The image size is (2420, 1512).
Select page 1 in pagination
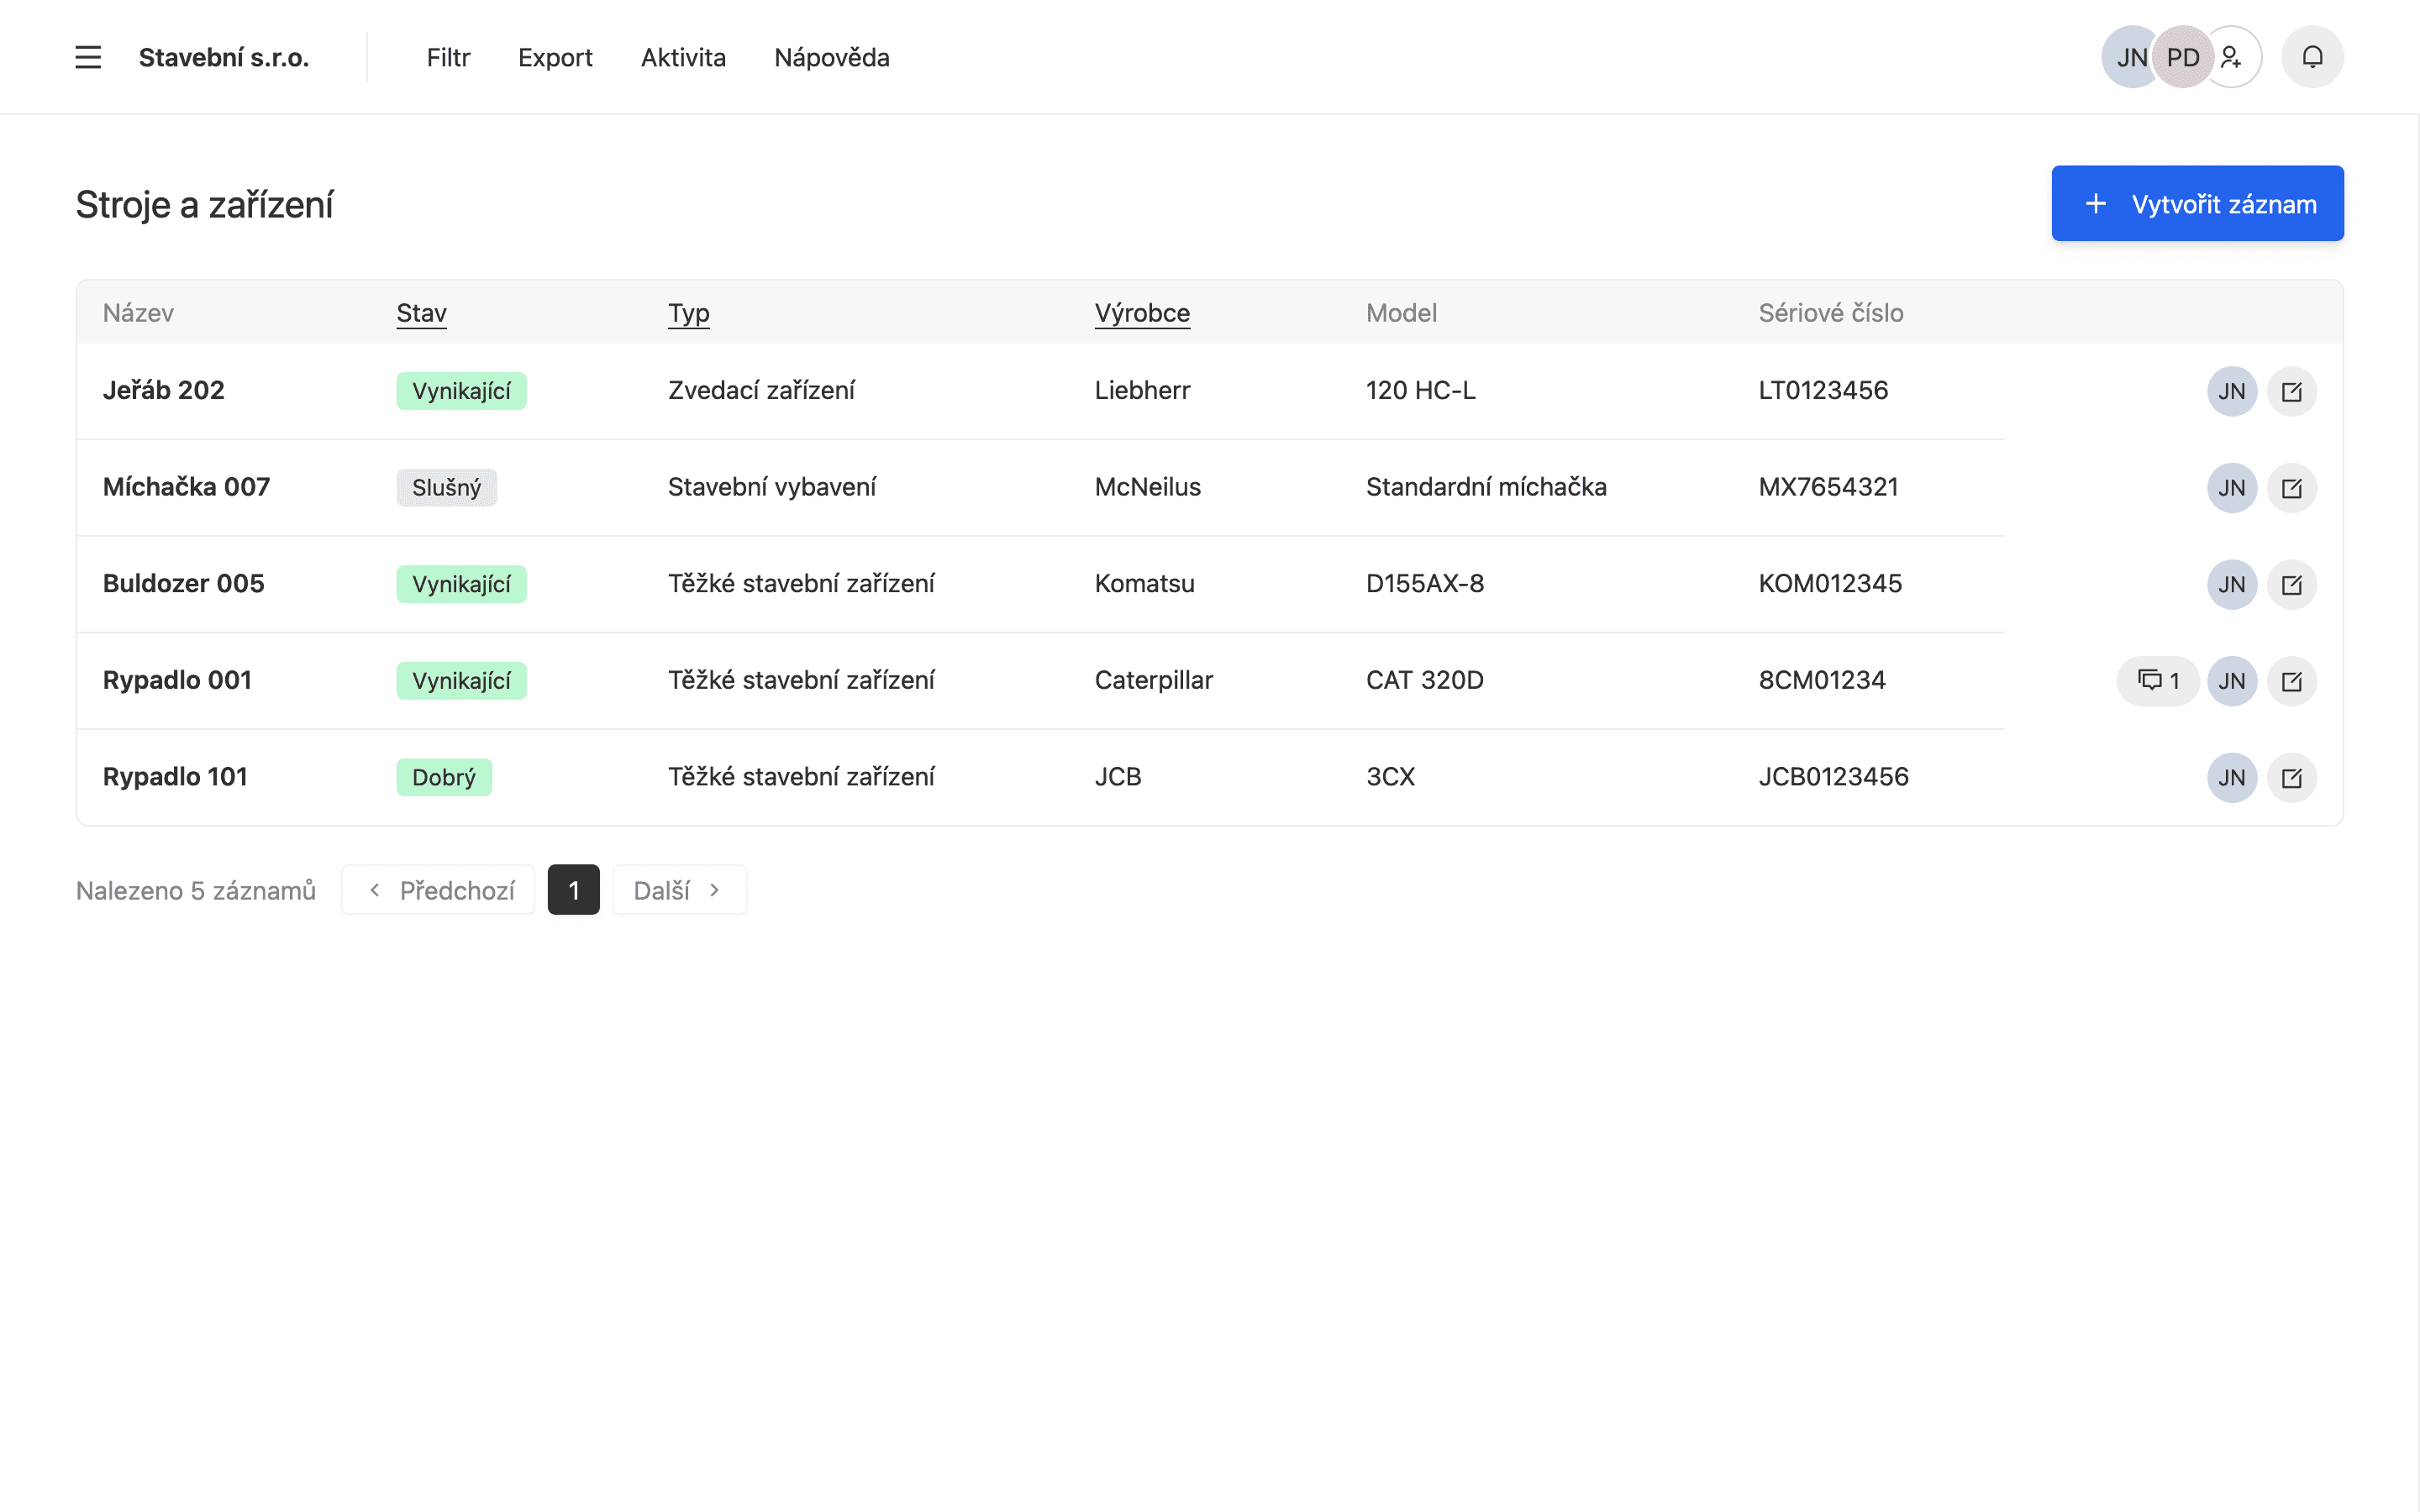[x=573, y=889]
